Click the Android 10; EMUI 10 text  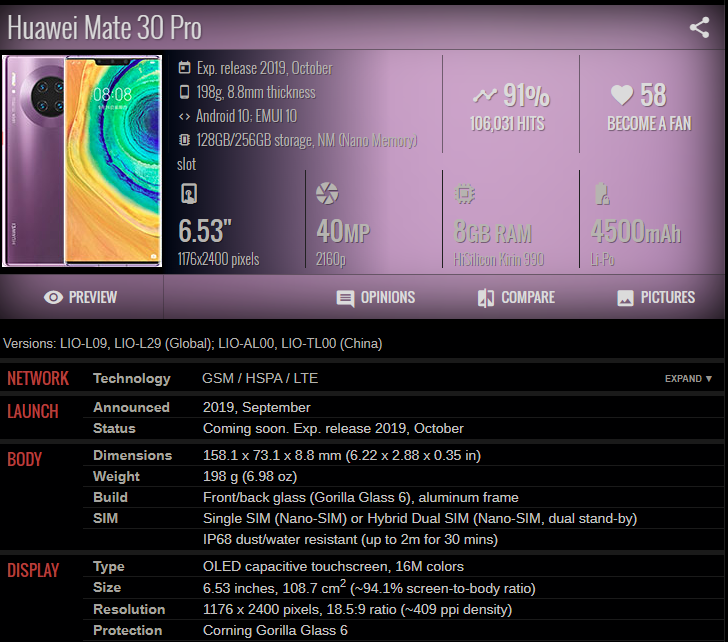tap(247, 116)
